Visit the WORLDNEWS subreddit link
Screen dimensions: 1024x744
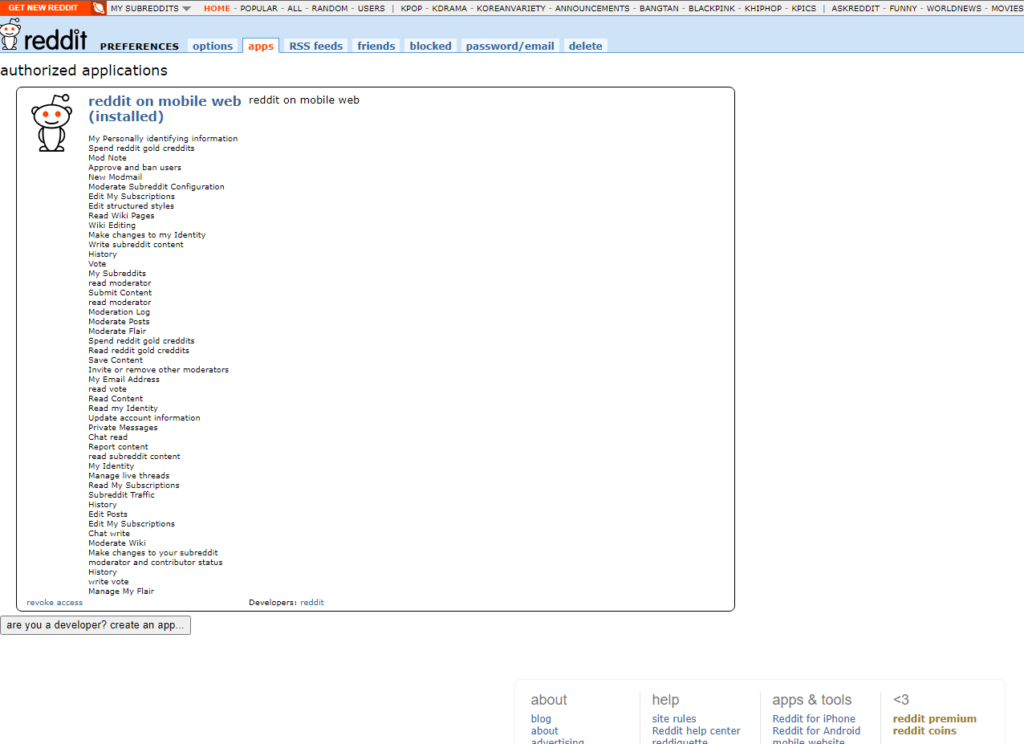coord(953,8)
